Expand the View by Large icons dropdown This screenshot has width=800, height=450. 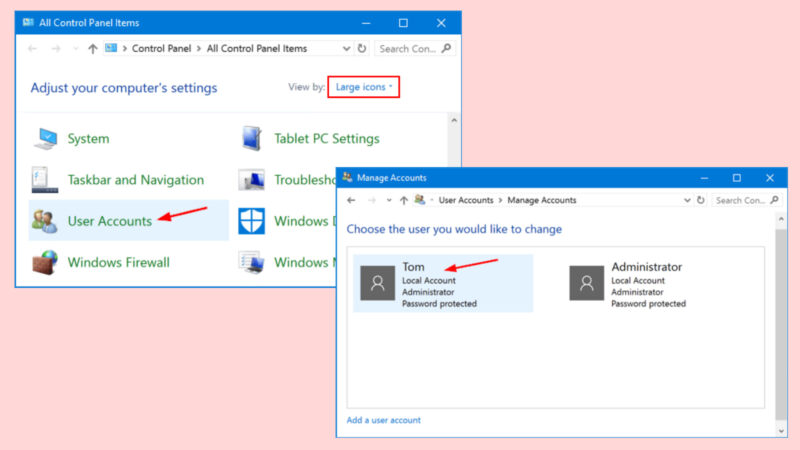(364, 88)
